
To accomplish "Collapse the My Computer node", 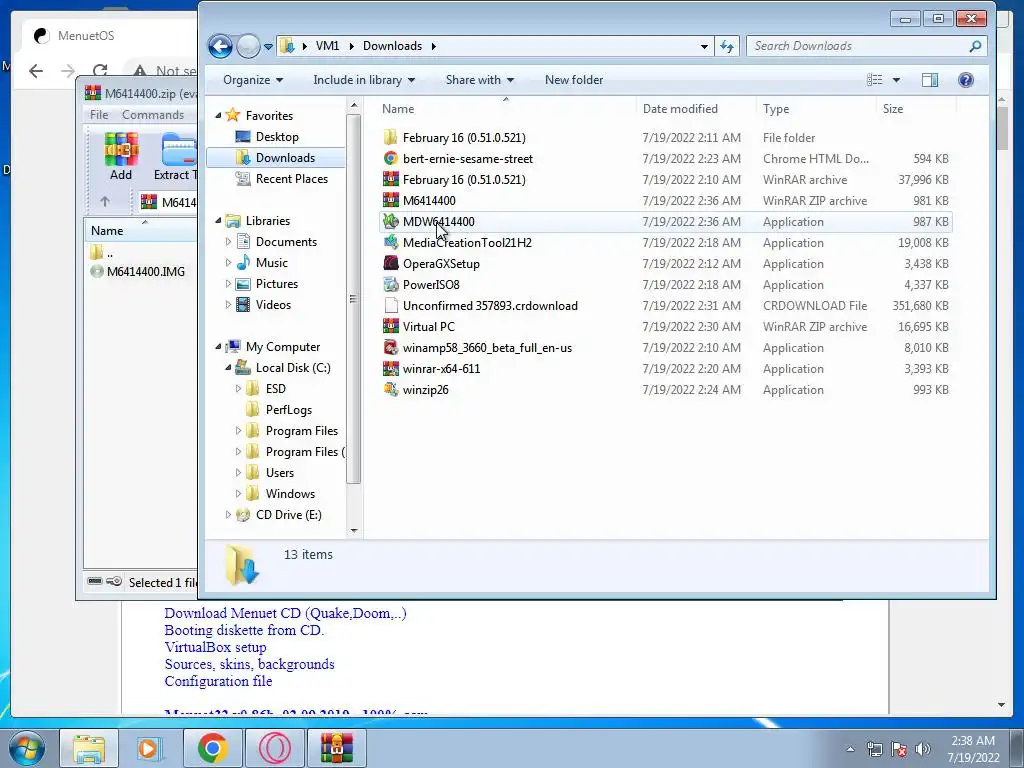I will [x=218, y=347].
